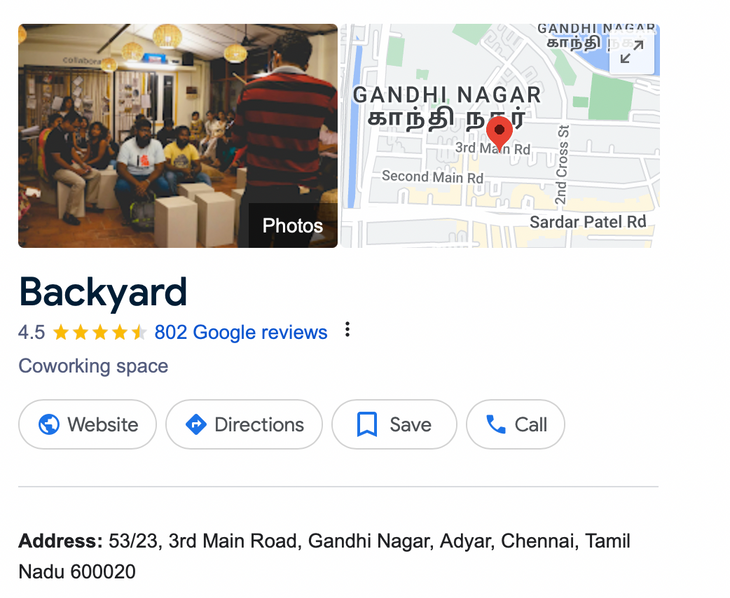Click the blue Directions arrow icon

pyautogui.click(x=196, y=424)
